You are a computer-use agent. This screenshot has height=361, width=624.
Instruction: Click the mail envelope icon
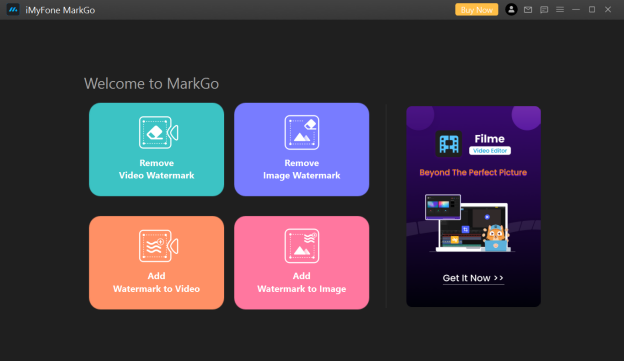(x=528, y=10)
